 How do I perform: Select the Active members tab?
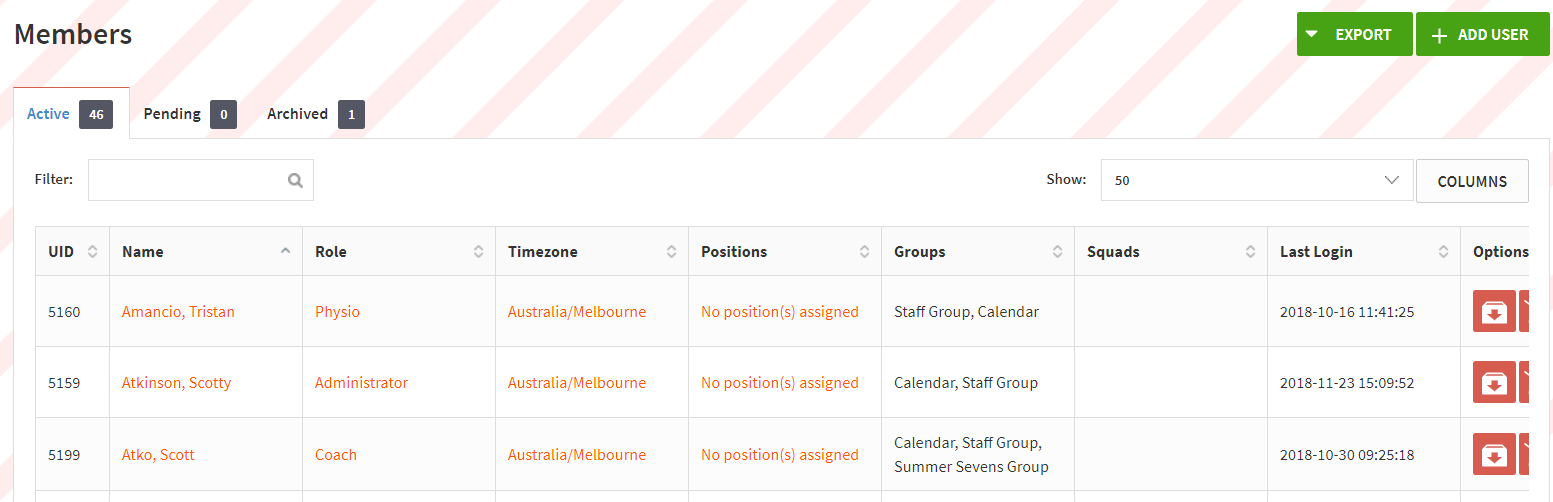point(70,114)
